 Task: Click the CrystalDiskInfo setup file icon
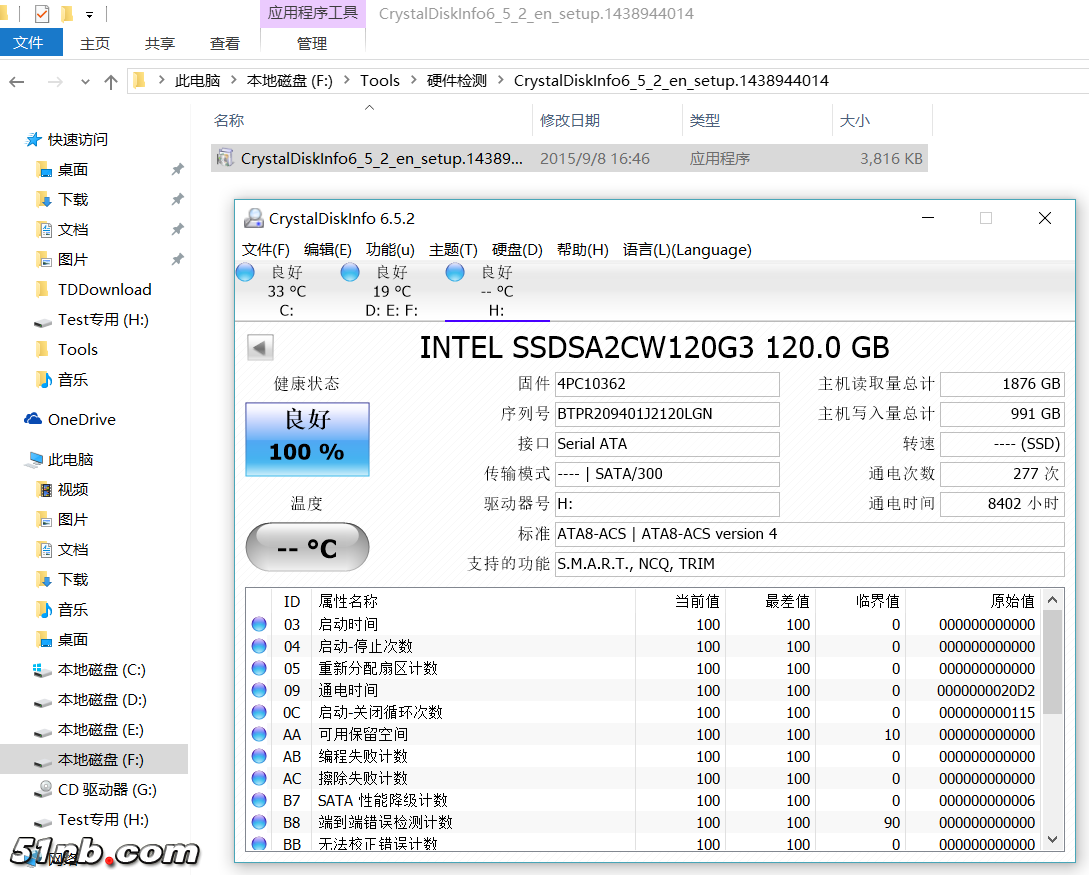click(x=225, y=158)
